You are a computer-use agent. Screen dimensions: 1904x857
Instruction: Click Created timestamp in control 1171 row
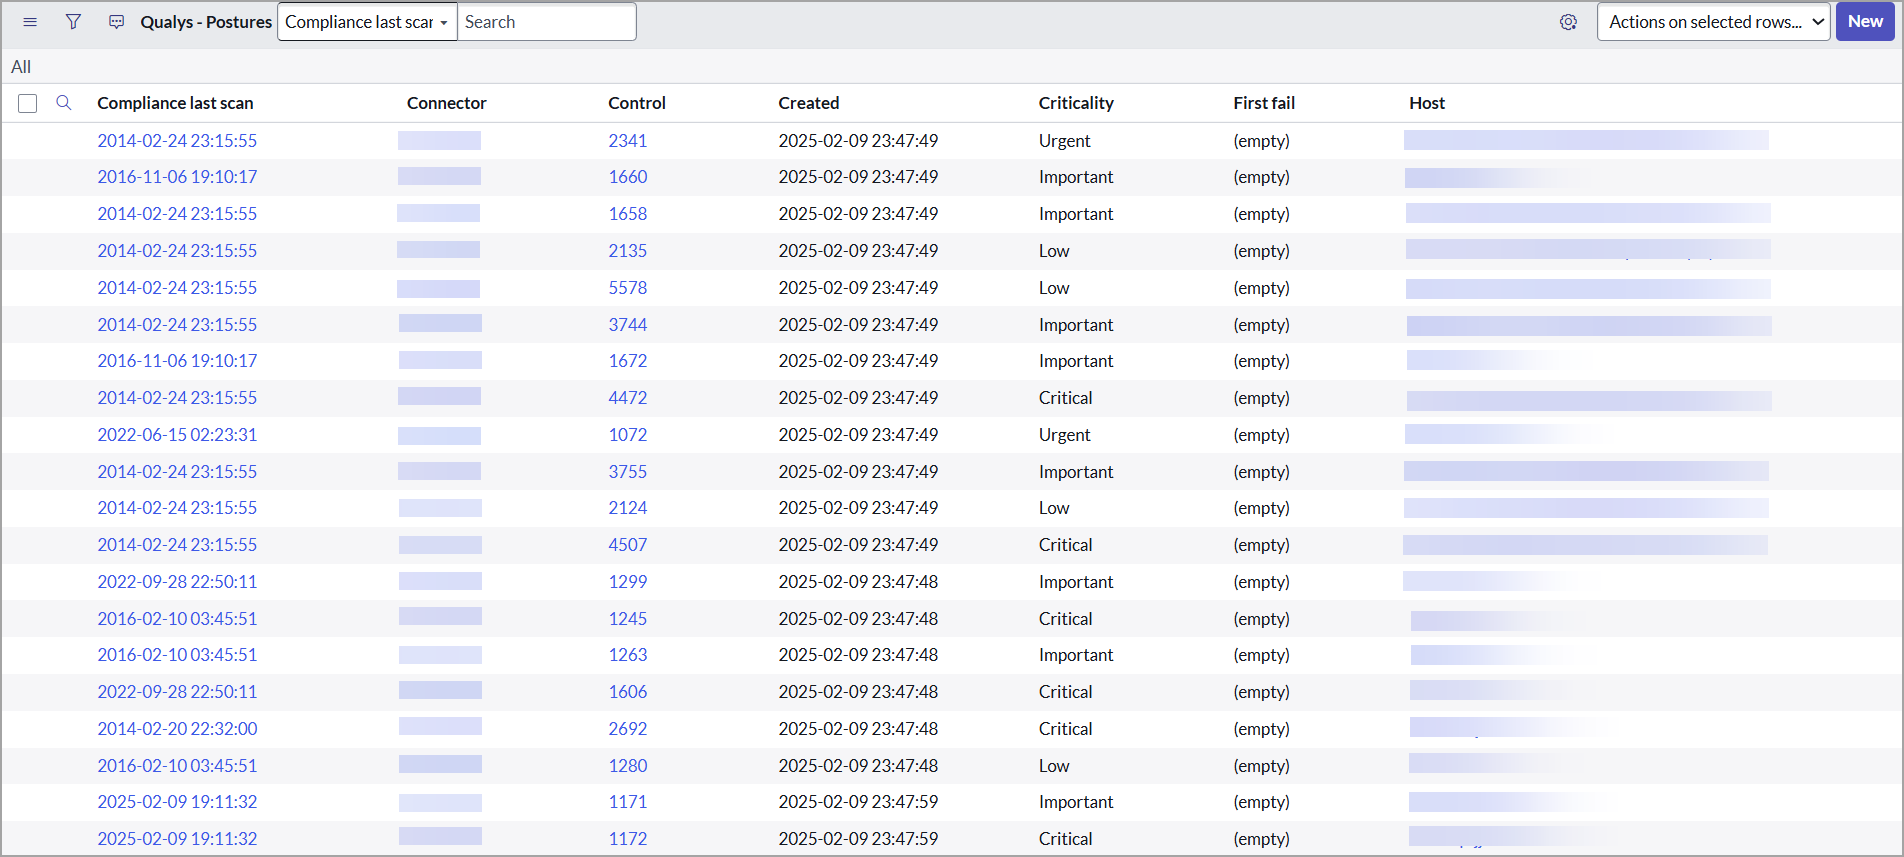(858, 802)
